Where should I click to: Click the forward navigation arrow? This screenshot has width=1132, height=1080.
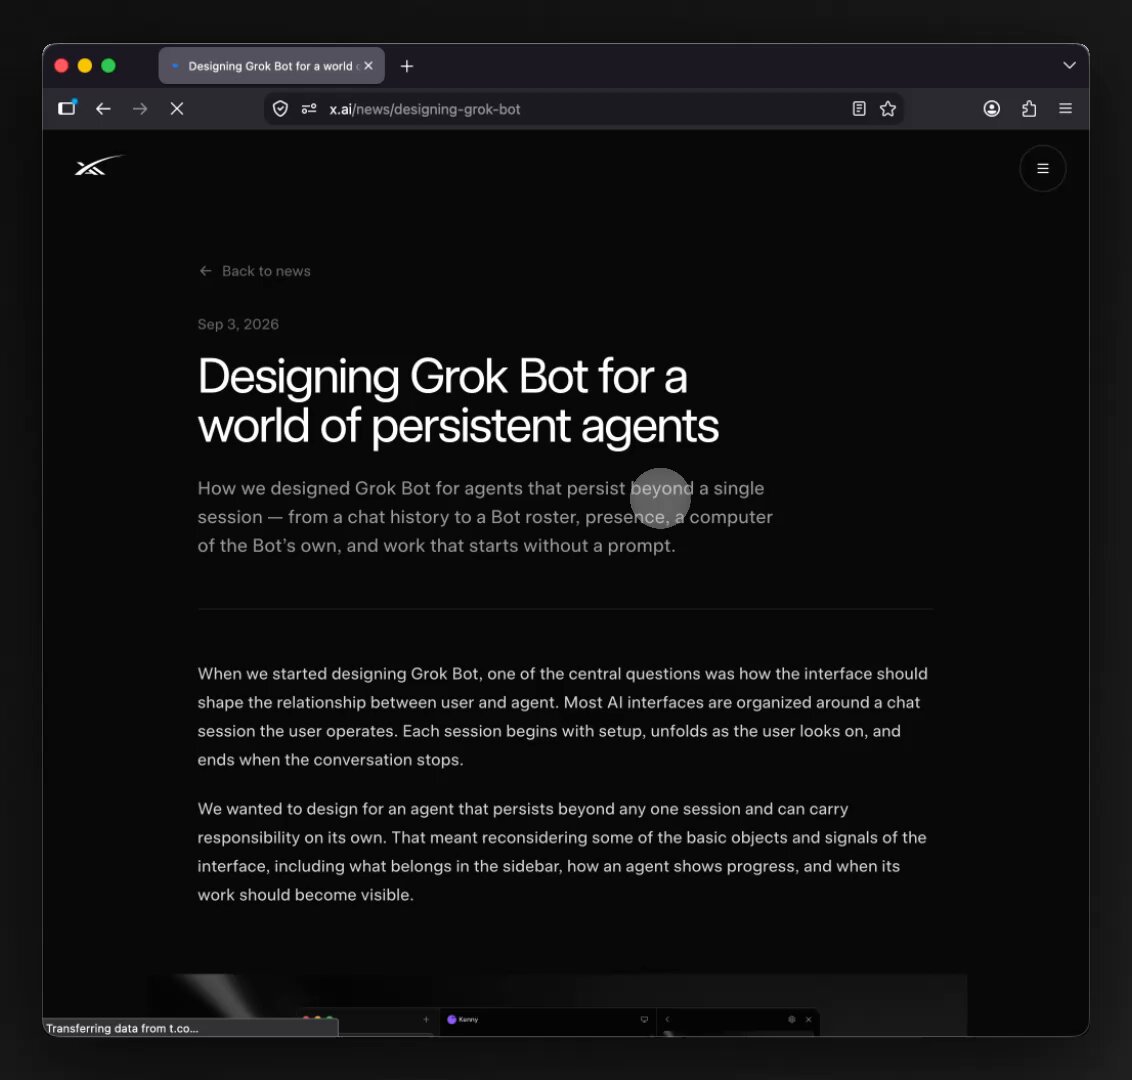coord(140,108)
